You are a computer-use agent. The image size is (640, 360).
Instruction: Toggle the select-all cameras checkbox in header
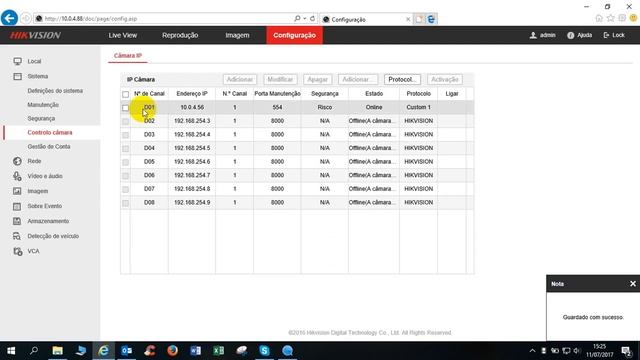pos(125,94)
